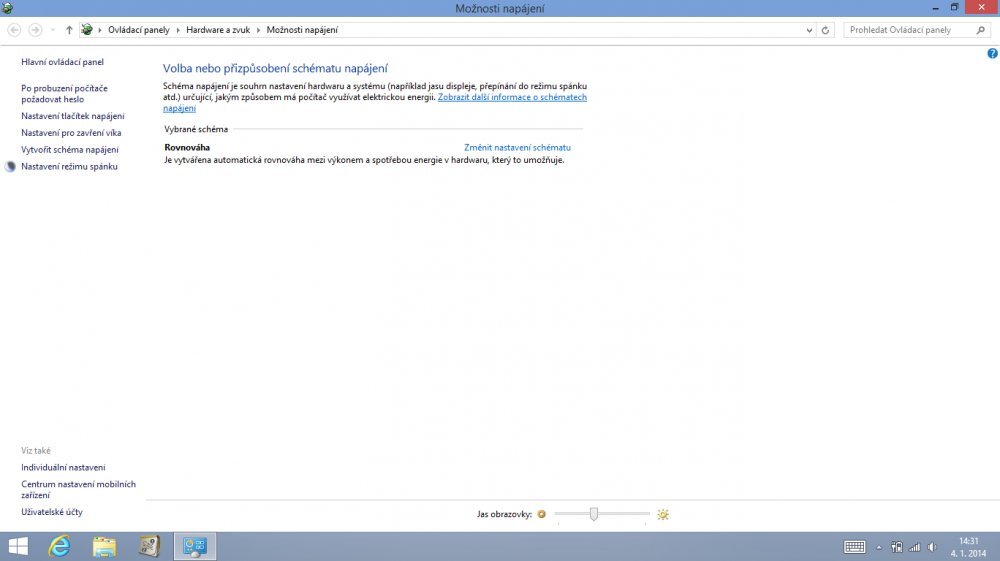Click the Help question mark icon

(992, 53)
